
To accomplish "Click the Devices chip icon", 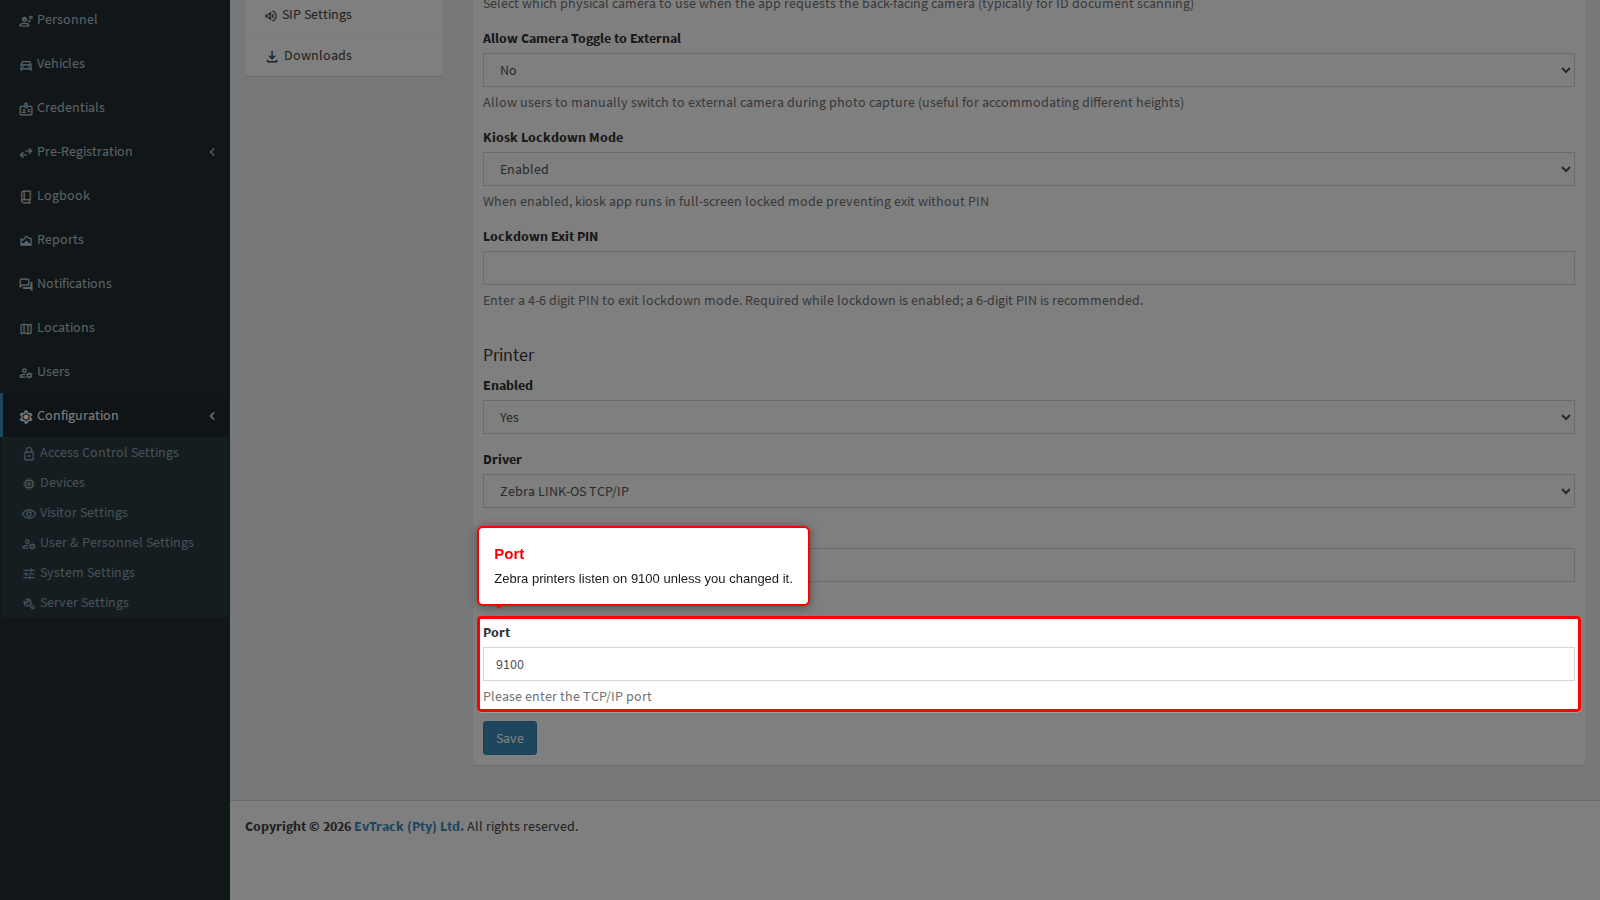I will [x=29, y=484].
